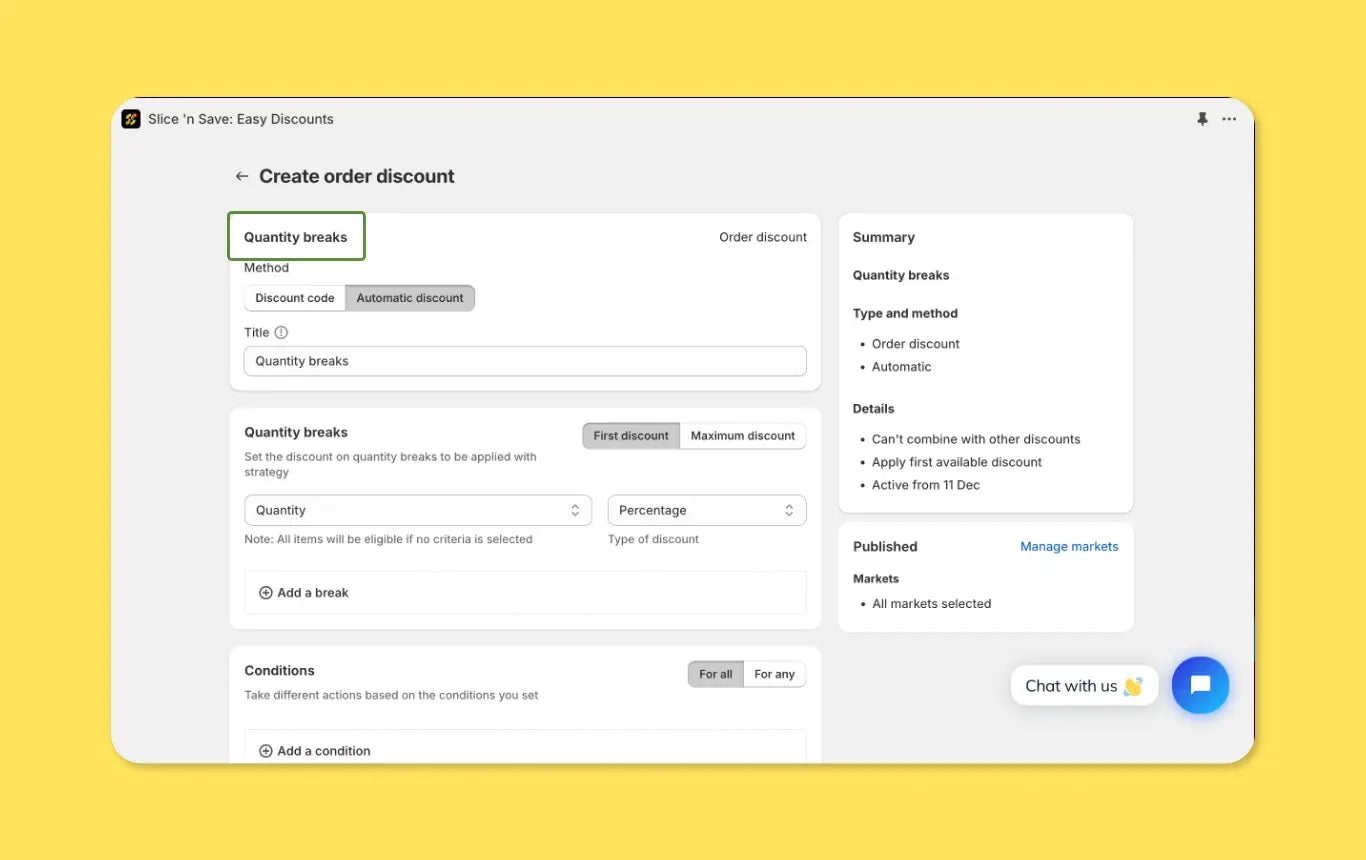Click the plus icon for Add a break

point(266,593)
